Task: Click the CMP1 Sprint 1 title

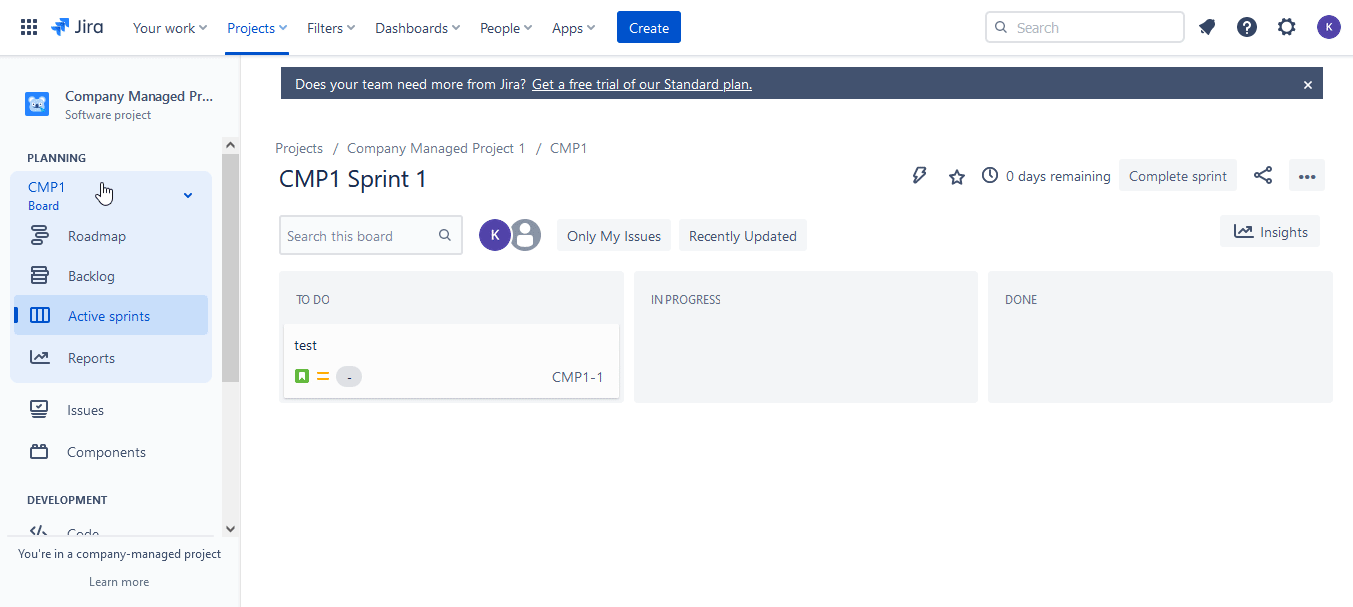Action: point(353,179)
